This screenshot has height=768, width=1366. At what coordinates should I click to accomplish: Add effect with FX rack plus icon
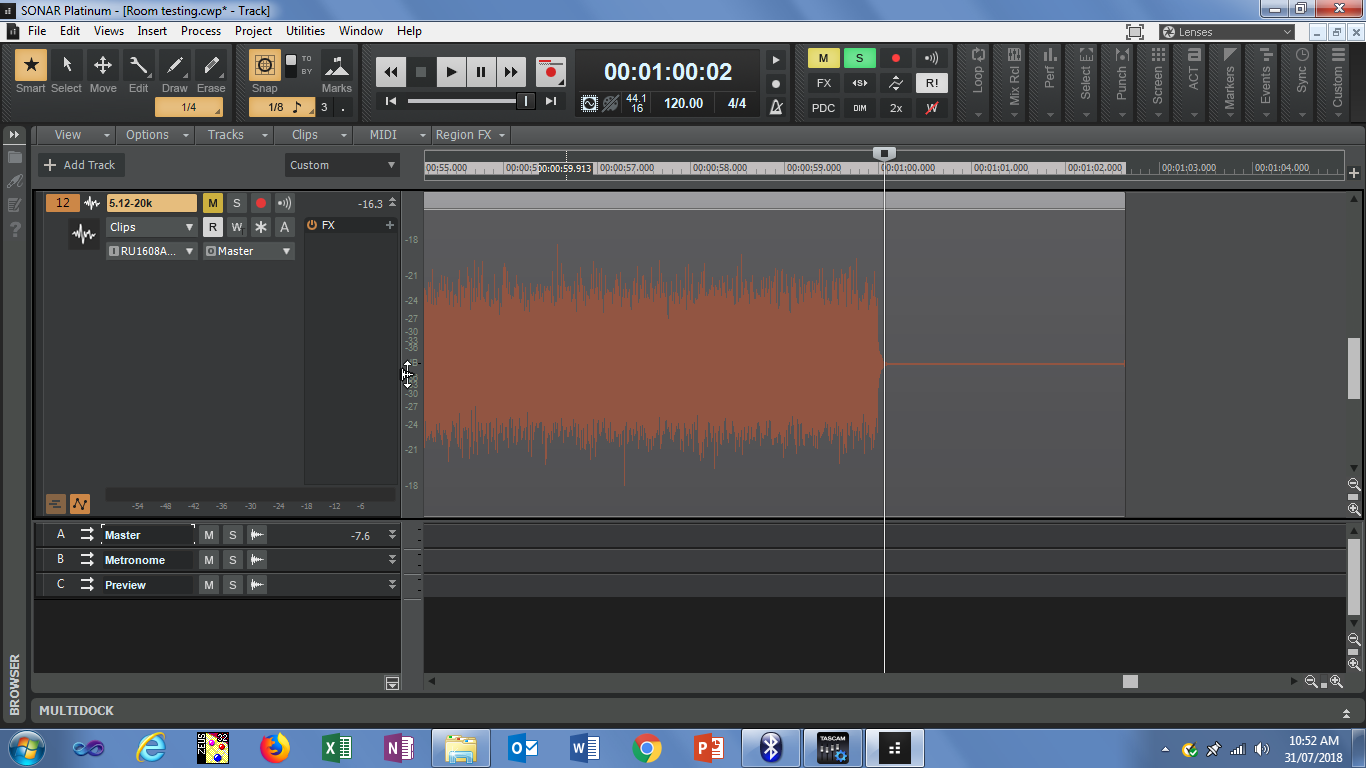390,225
